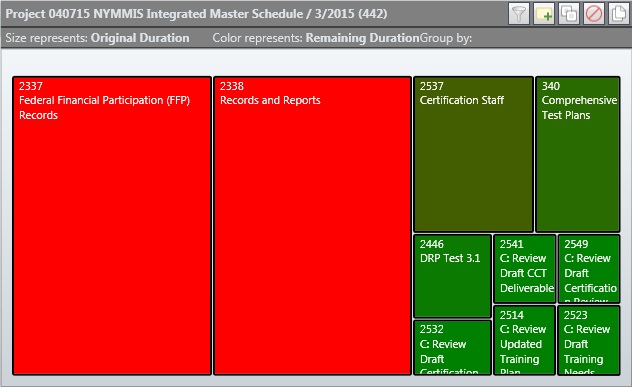Screen dimensions: 632x387
Task: Click the copy pages icon
Action: click(x=619, y=14)
